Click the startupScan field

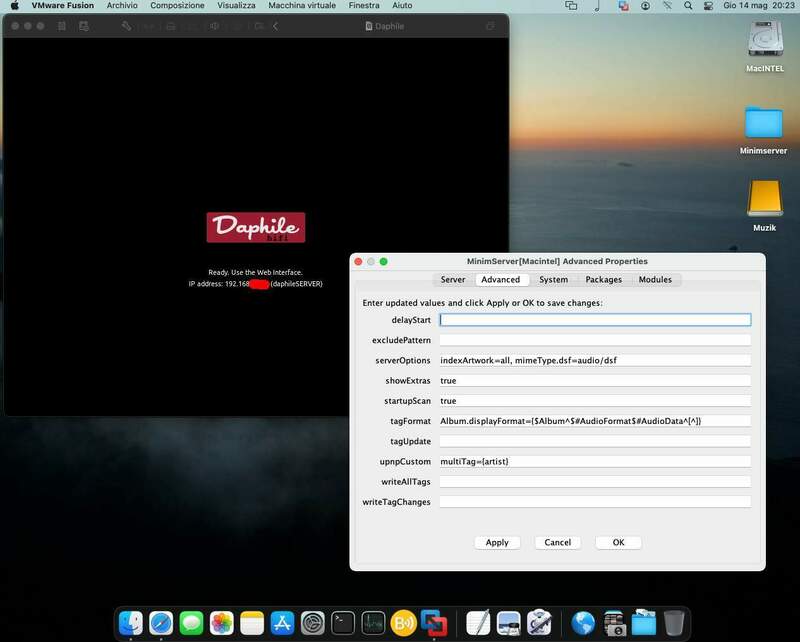click(595, 401)
